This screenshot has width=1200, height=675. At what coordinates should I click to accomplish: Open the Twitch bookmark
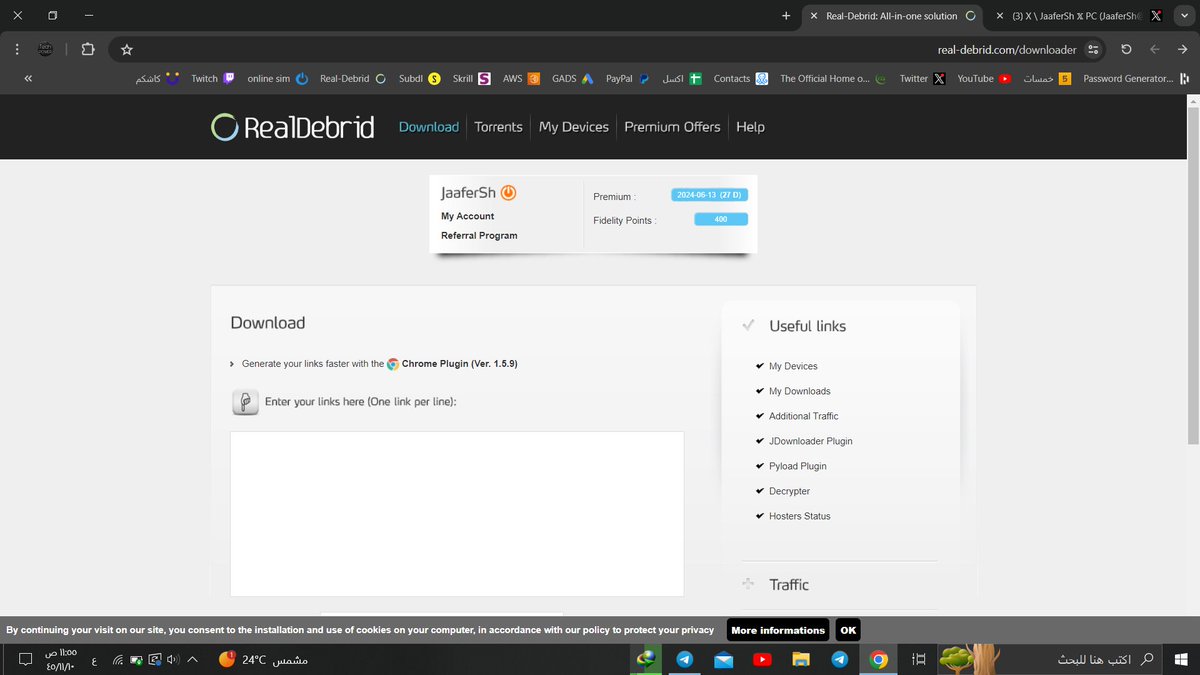click(x=214, y=78)
